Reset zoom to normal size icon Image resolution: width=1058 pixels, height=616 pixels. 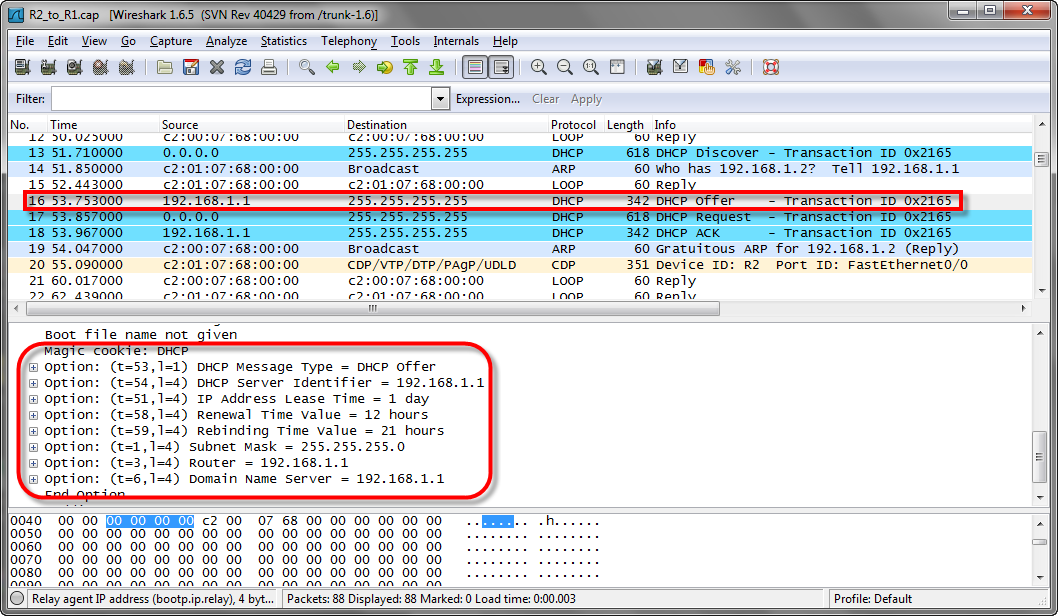coord(591,67)
